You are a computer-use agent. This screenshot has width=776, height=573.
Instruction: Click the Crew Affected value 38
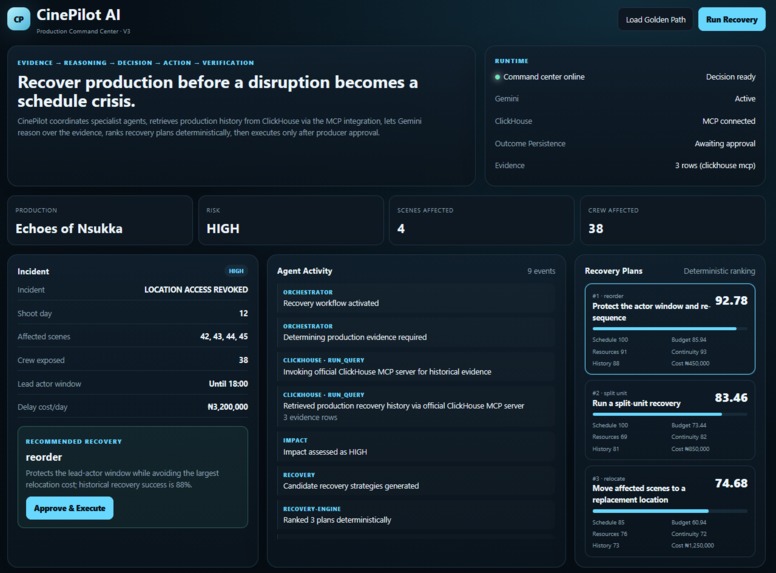coord(595,229)
